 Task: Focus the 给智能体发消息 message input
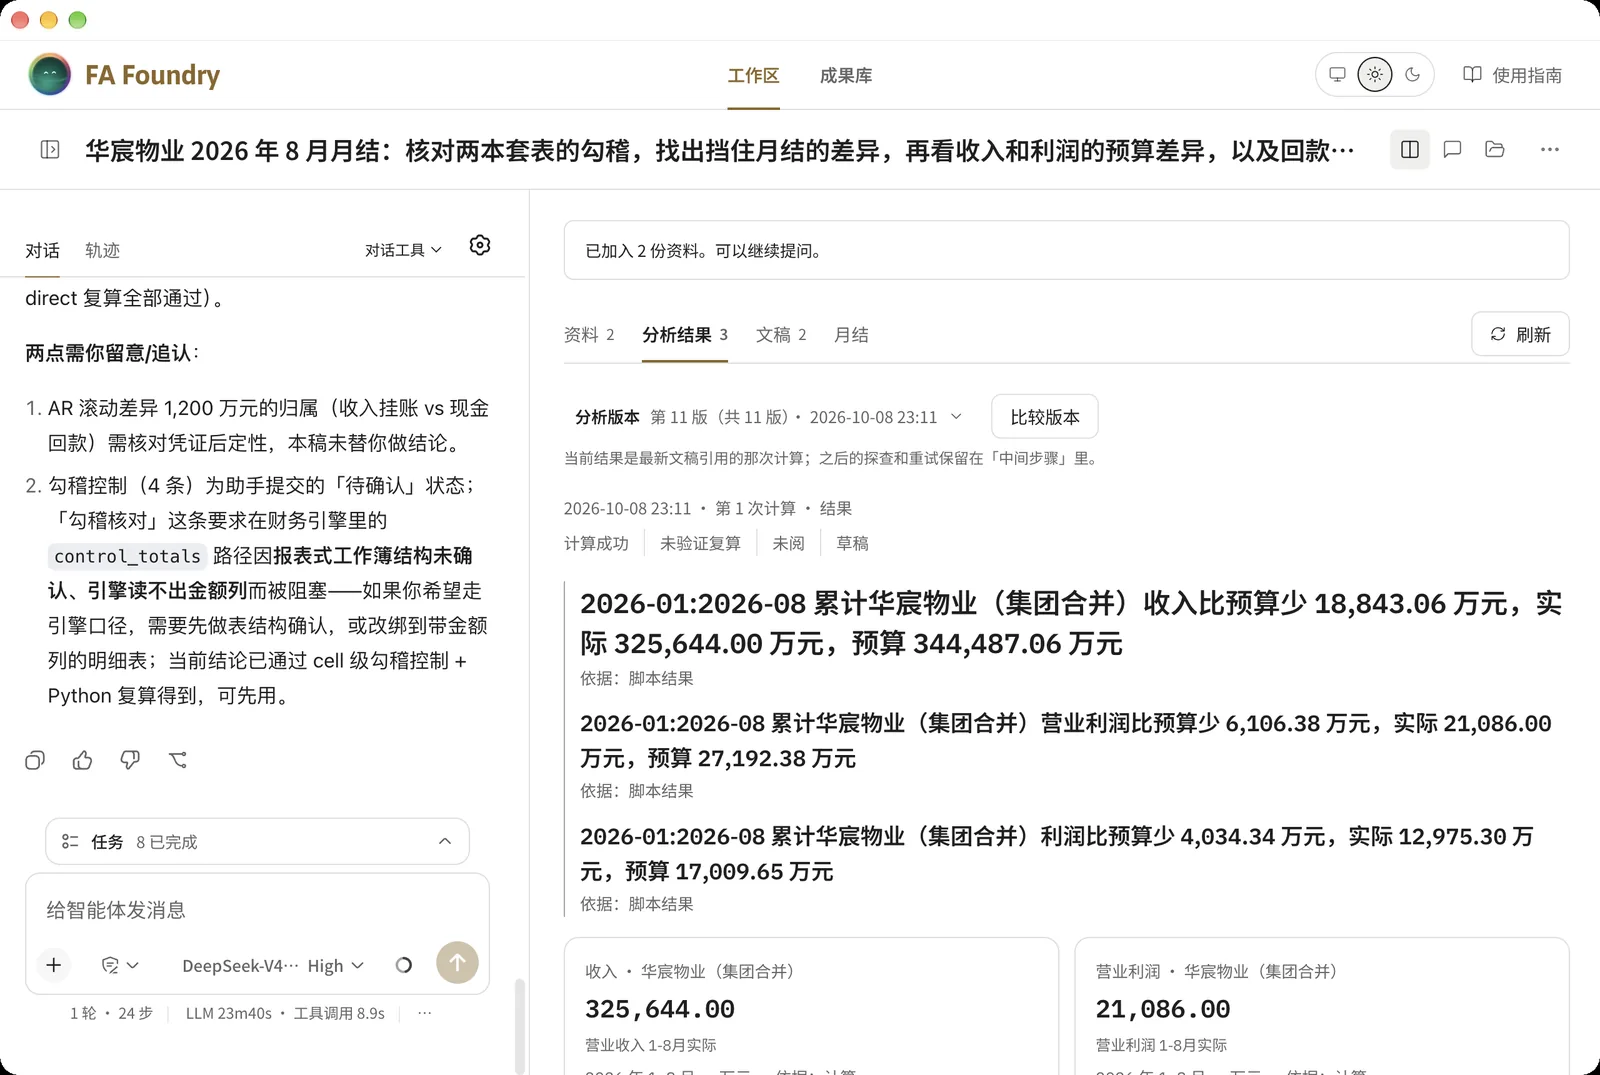pos(257,910)
